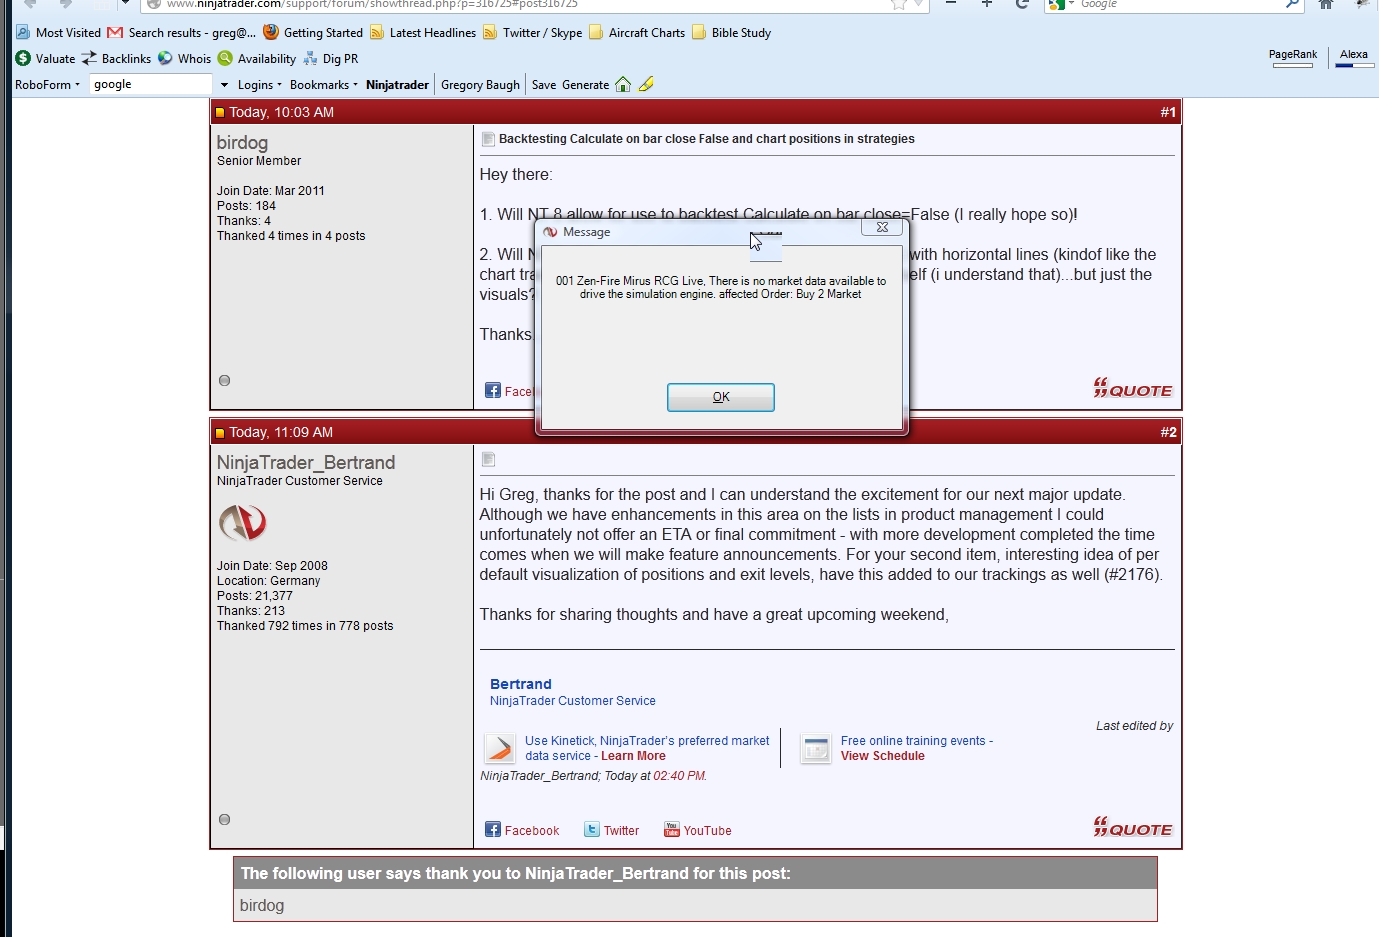This screenshot has height=937, width=1379.
Task: Click the post icon in reply #2
Action: click(488, 460)
